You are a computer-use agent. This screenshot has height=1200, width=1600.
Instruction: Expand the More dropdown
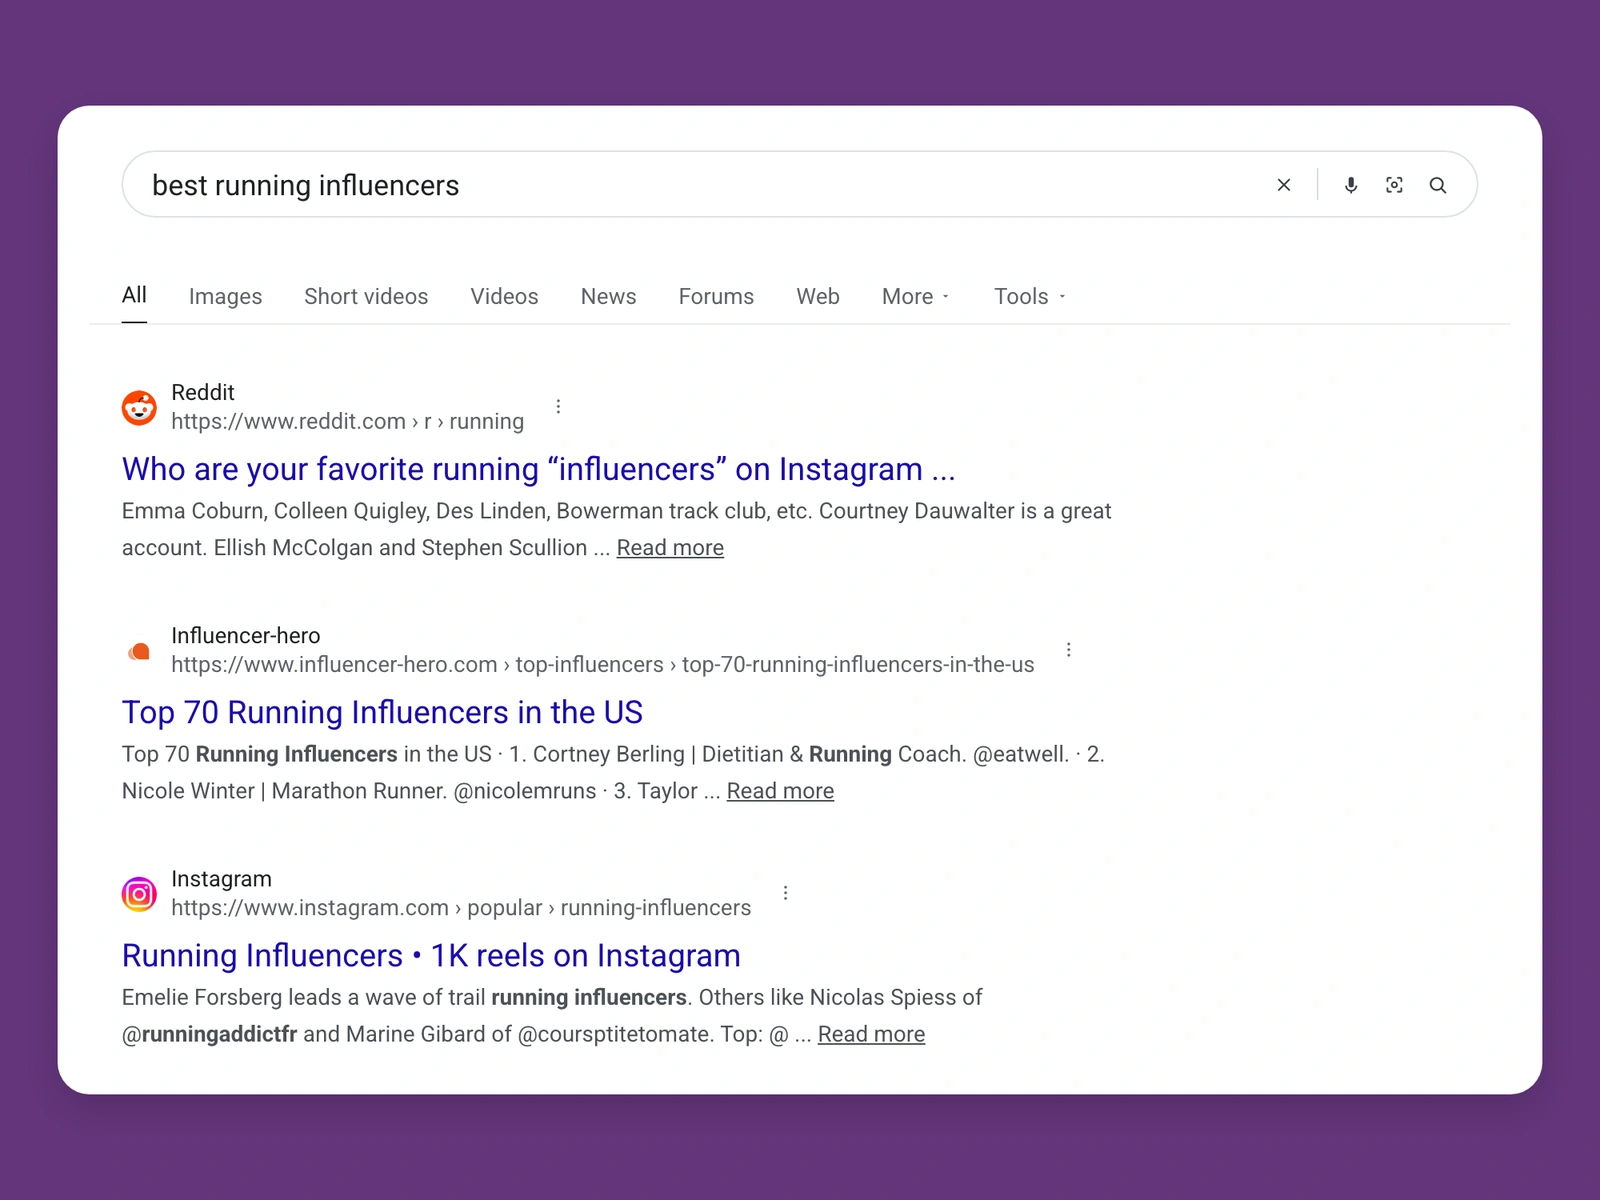[x=916, y=297]
